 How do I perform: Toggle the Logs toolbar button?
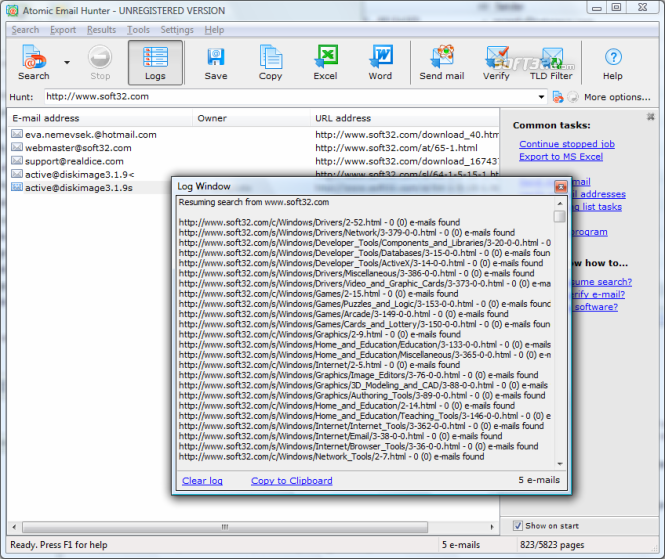[x=155, y=63]
